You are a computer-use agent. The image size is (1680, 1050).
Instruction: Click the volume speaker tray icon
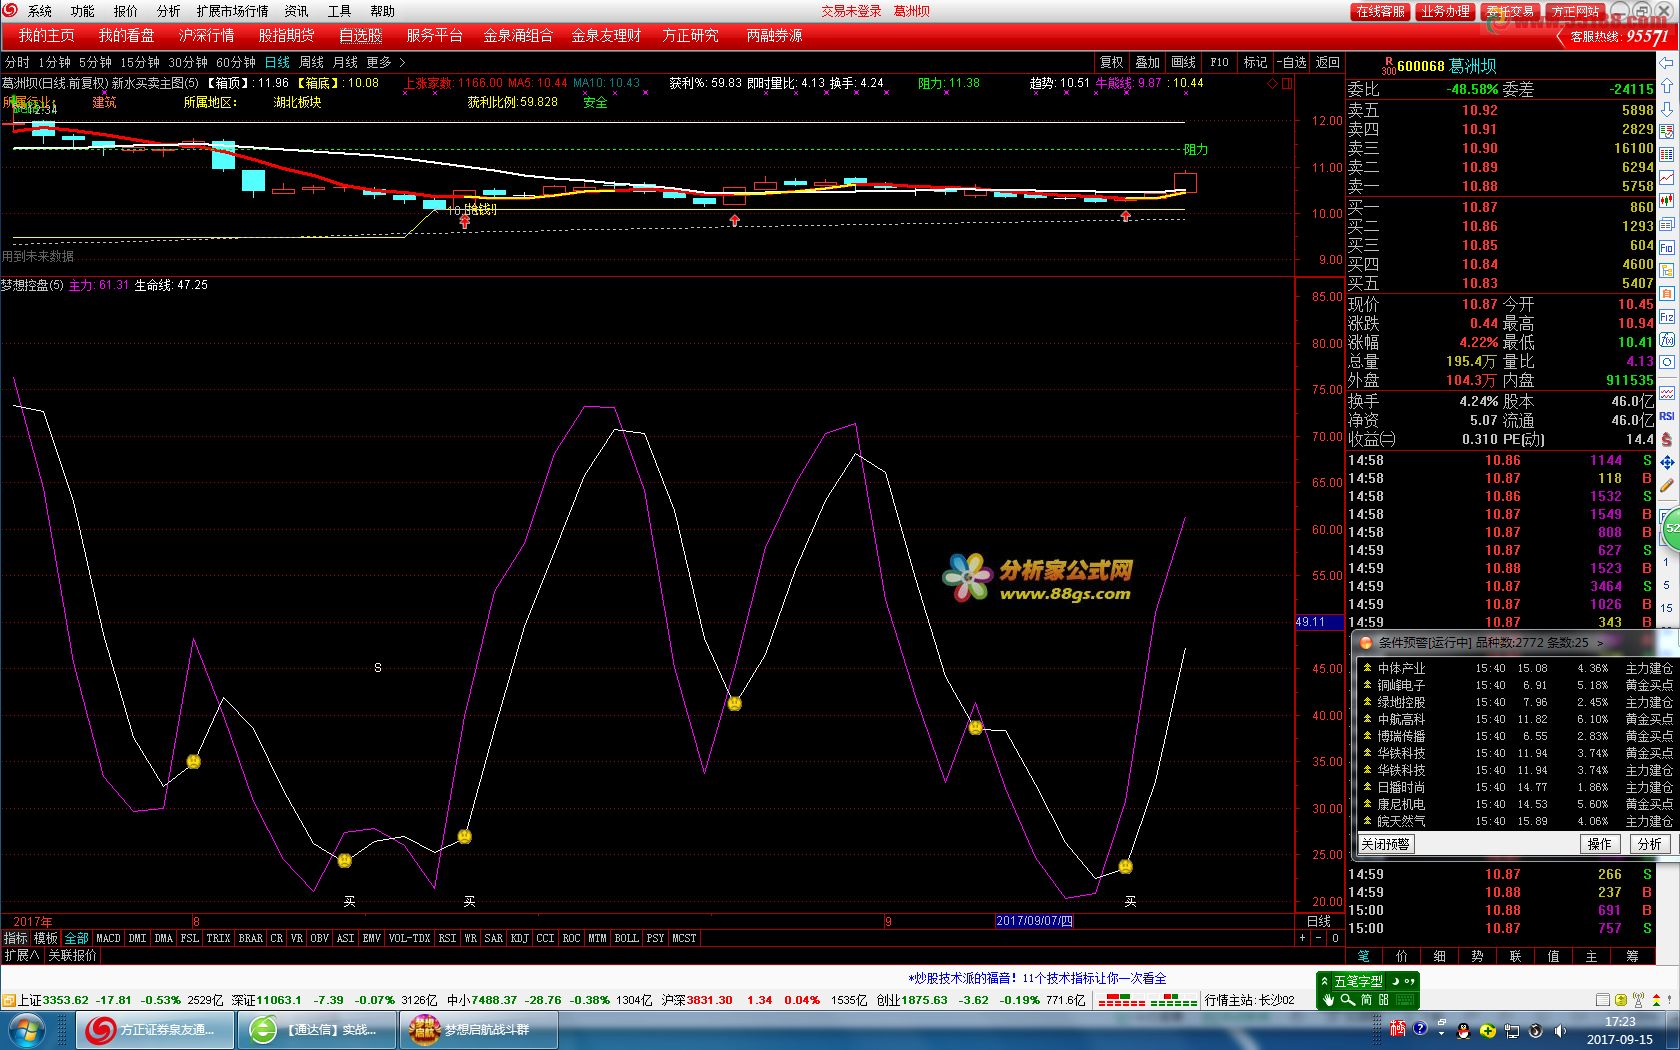coord(1560,1031)
